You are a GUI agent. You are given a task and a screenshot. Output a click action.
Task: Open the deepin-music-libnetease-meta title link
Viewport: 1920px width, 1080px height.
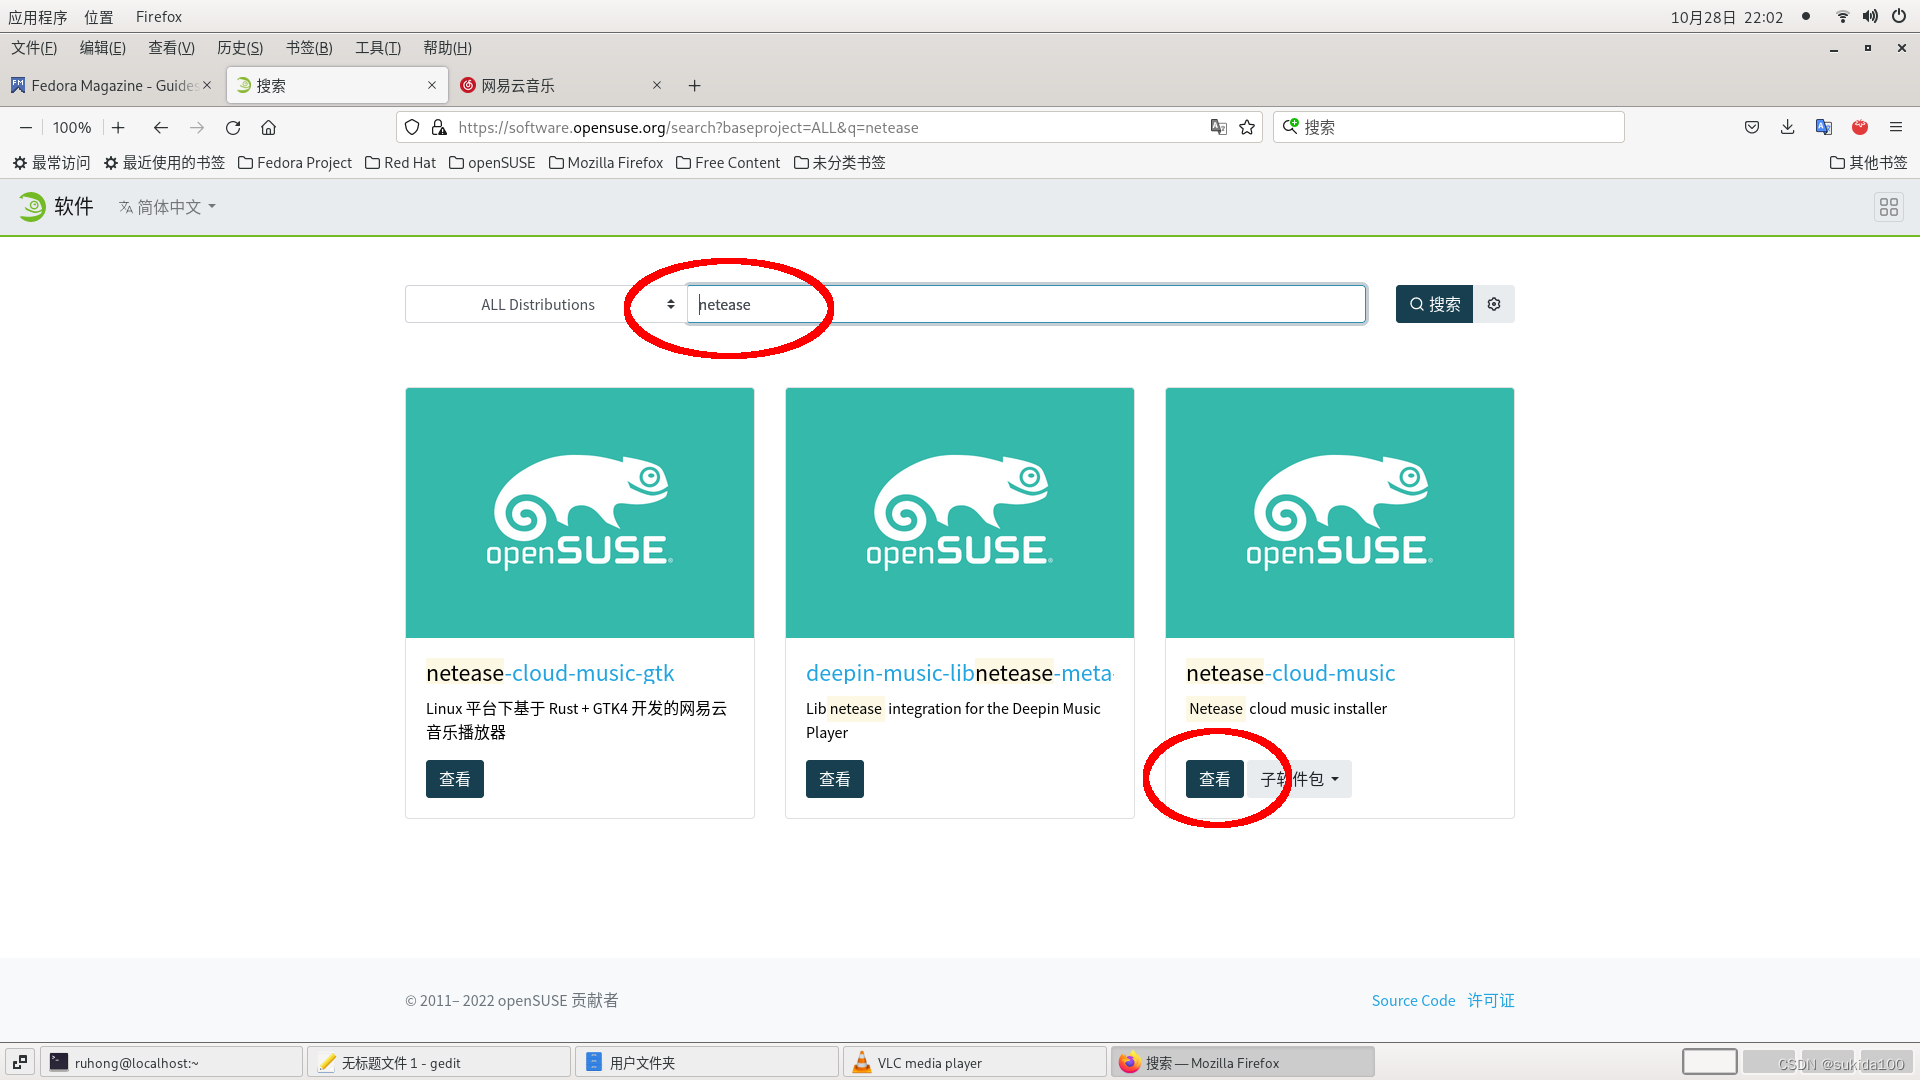pos(959,673)
